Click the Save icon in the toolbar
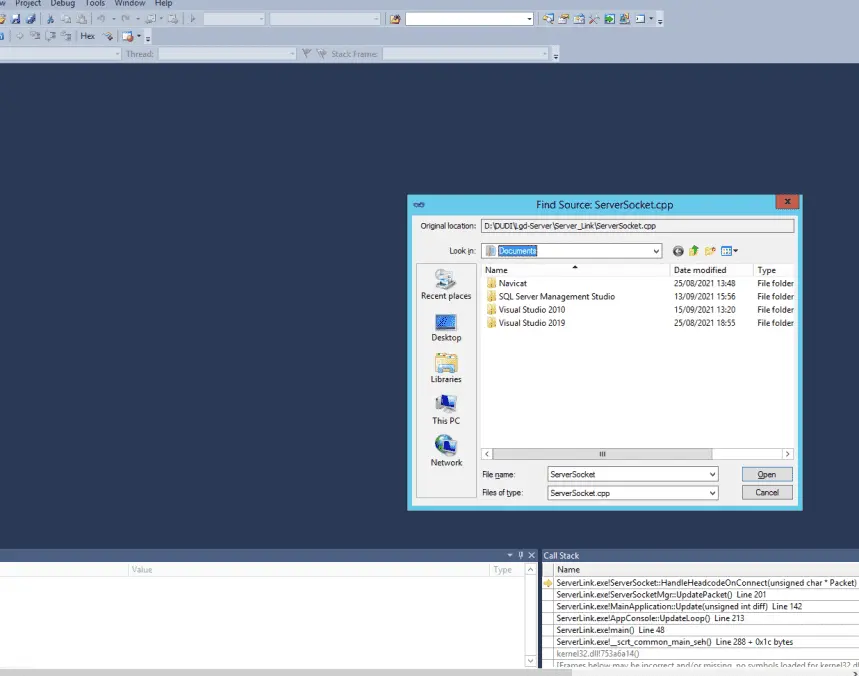Viewport: 859px width, 676px height. (16, 19)
